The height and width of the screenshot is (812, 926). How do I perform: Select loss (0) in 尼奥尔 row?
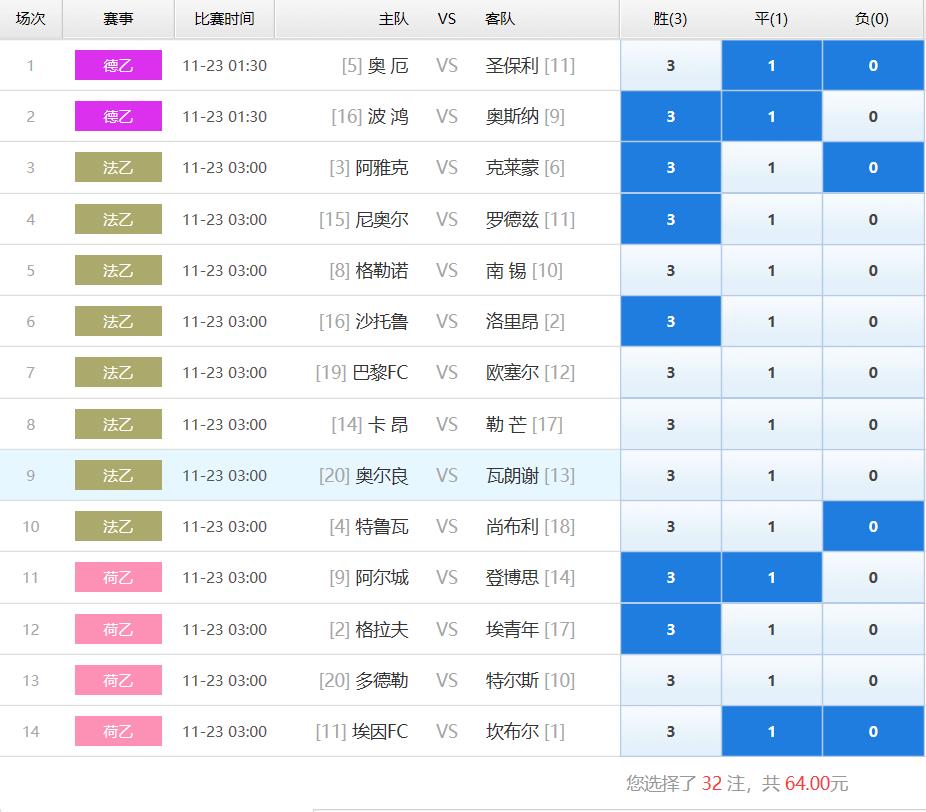pos(873,220)
